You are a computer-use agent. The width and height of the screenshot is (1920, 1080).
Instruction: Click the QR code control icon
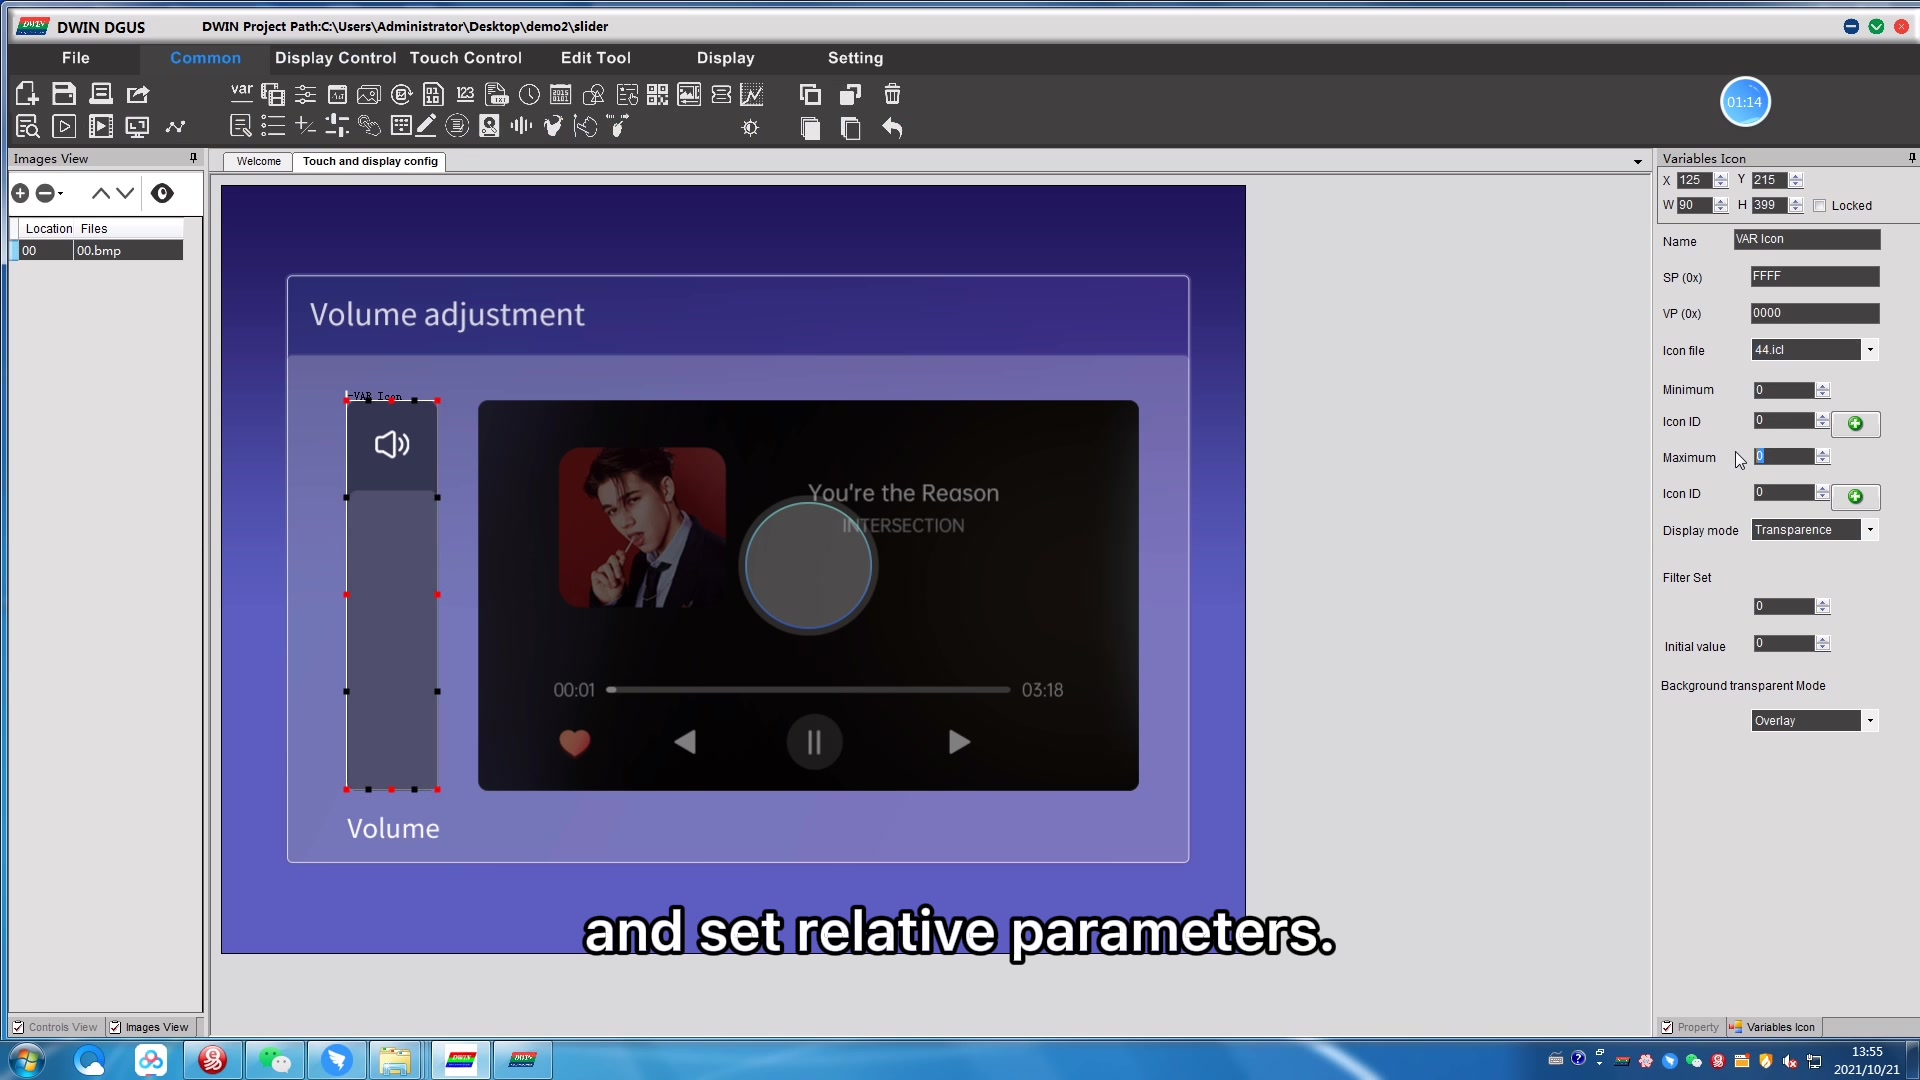657,95
